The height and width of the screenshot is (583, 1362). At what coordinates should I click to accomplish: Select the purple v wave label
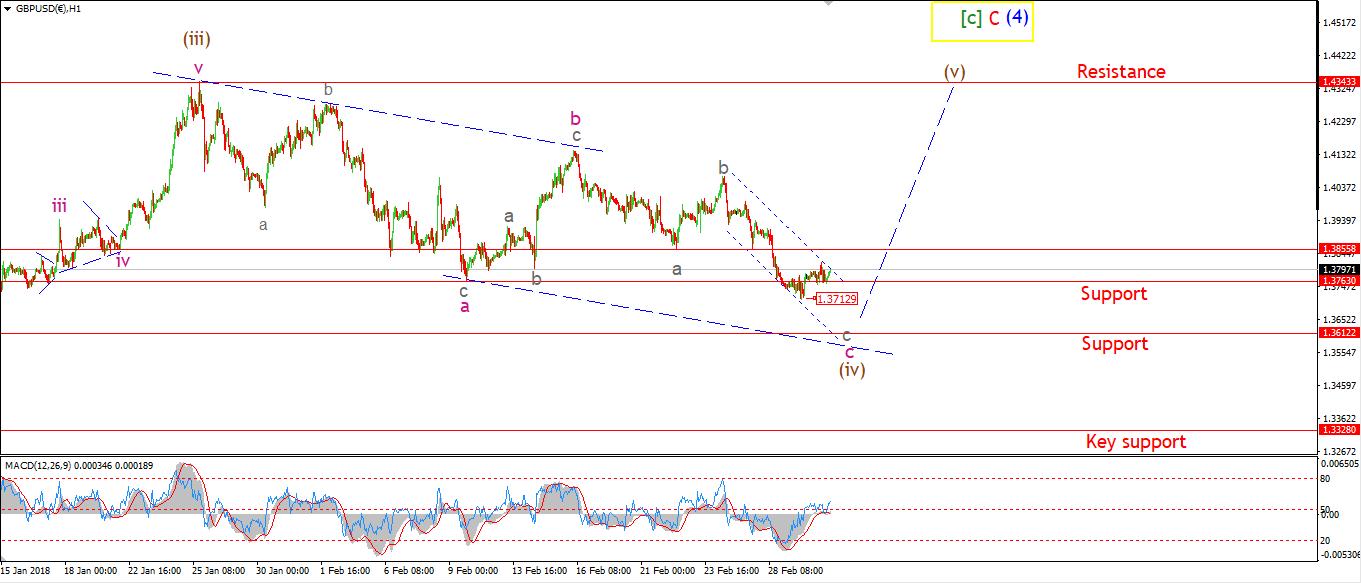pos(198,68)
